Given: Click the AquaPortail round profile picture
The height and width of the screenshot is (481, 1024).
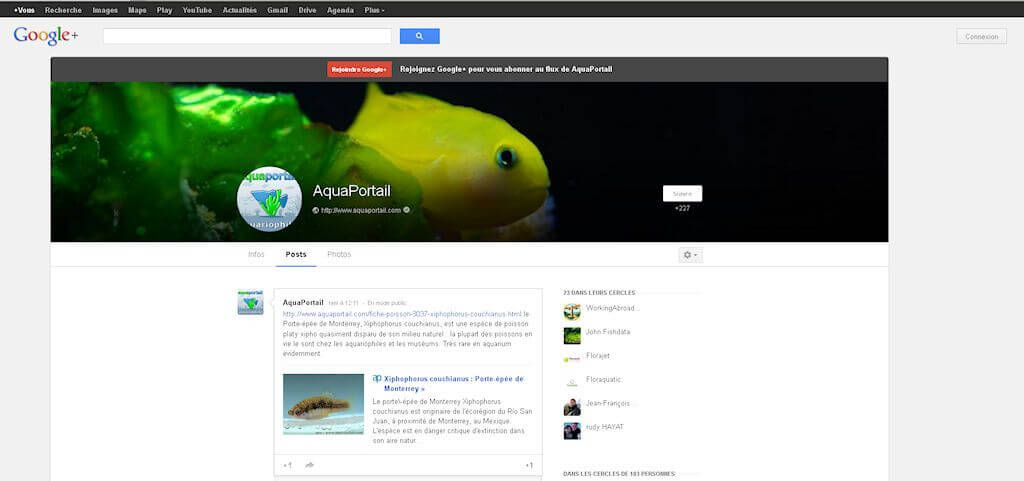Looking at the screenshot, I should pos(269,199).
